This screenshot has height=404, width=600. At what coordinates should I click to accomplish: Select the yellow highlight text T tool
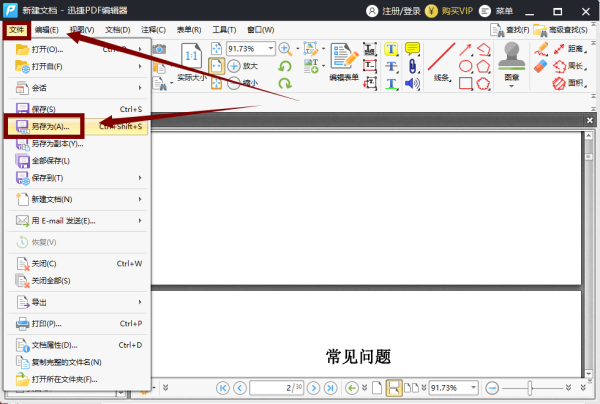coord(391,49)
